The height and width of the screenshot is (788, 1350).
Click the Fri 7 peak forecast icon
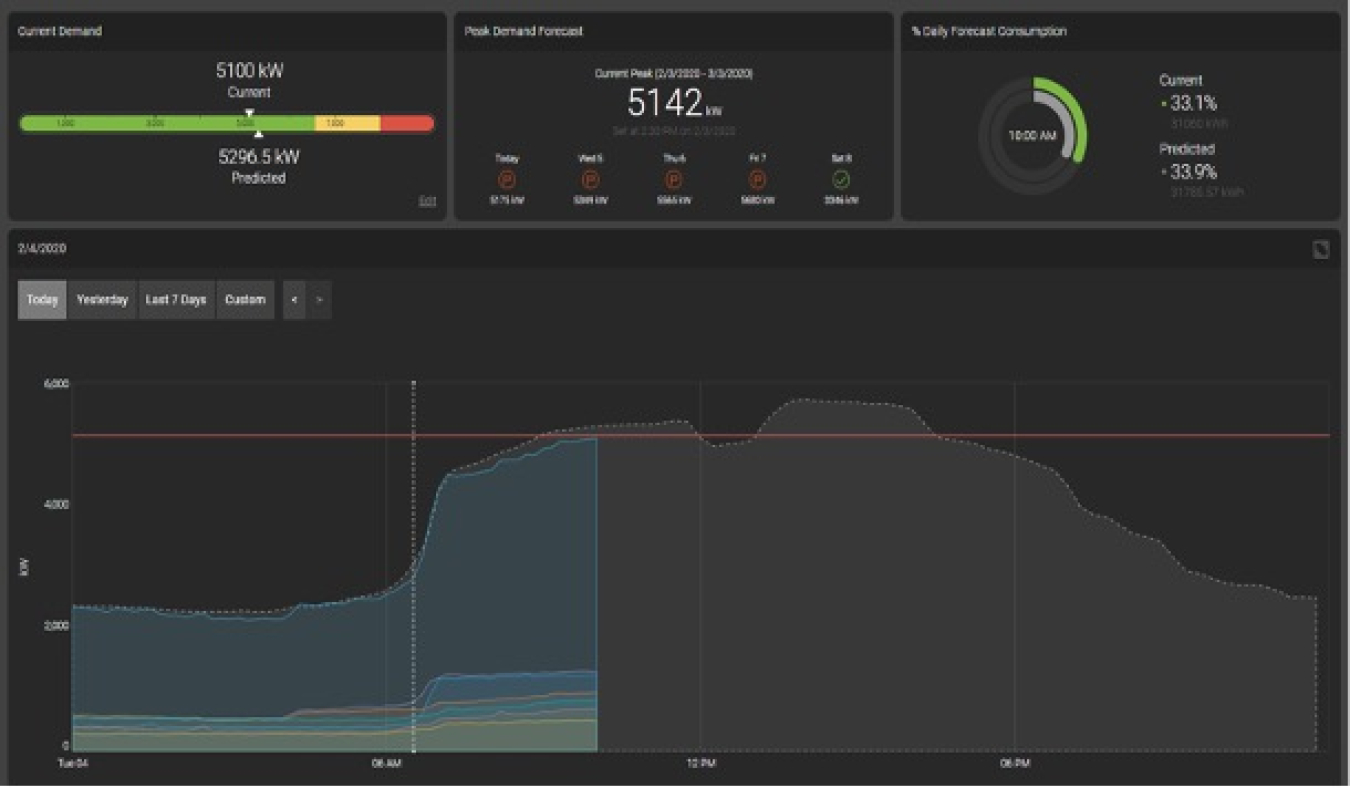pyautogui.click(x=758, y=180)
